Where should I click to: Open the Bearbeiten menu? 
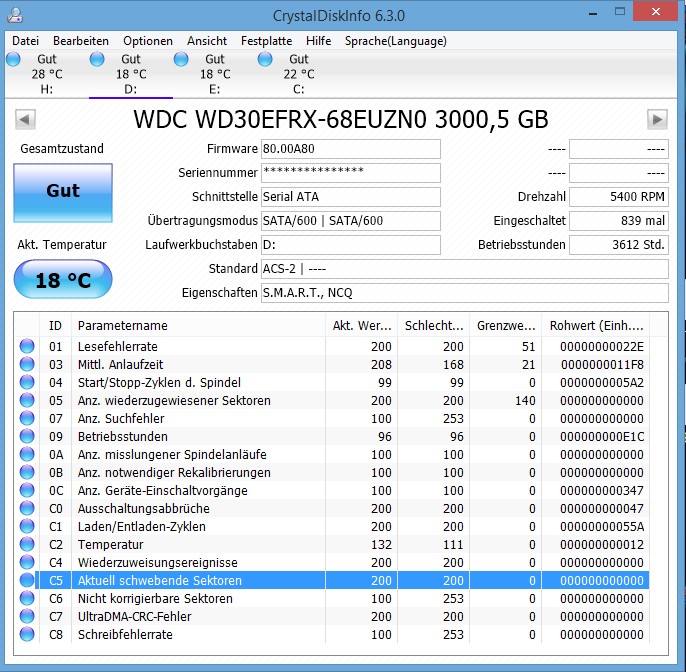(81, 41)
